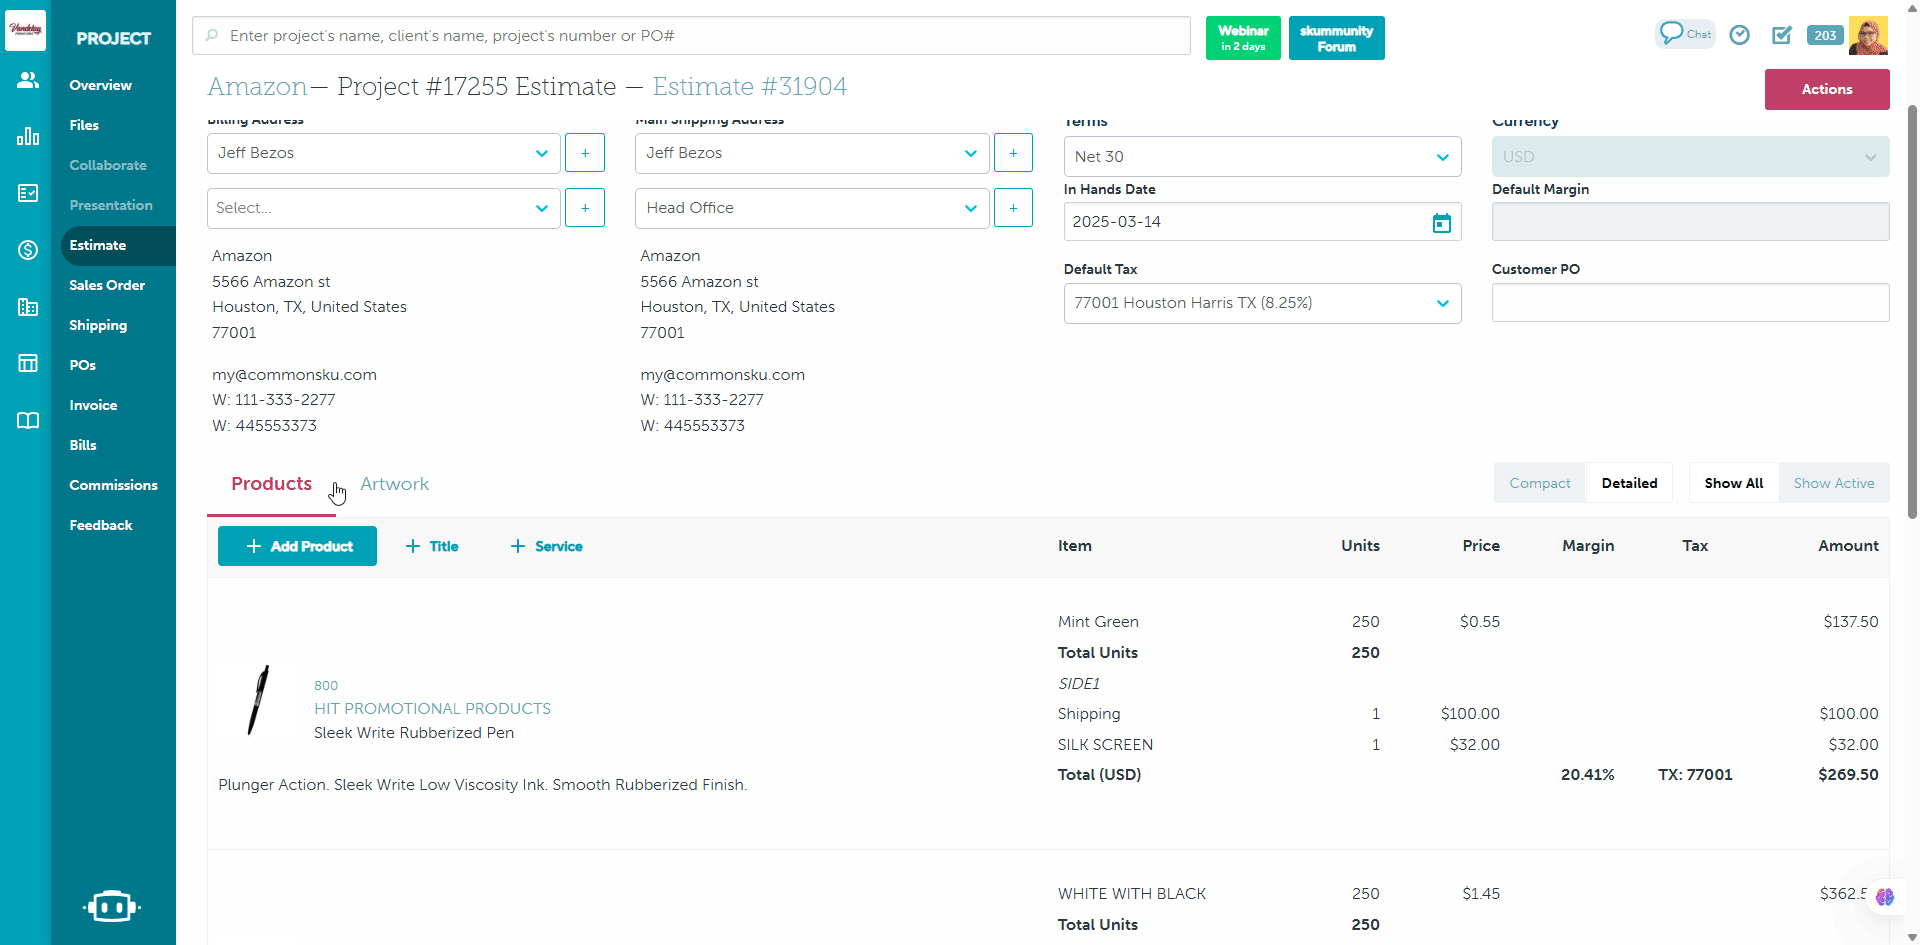Click the clock reminders icon in header
1920x945 pixels.
click(1740, 35)
